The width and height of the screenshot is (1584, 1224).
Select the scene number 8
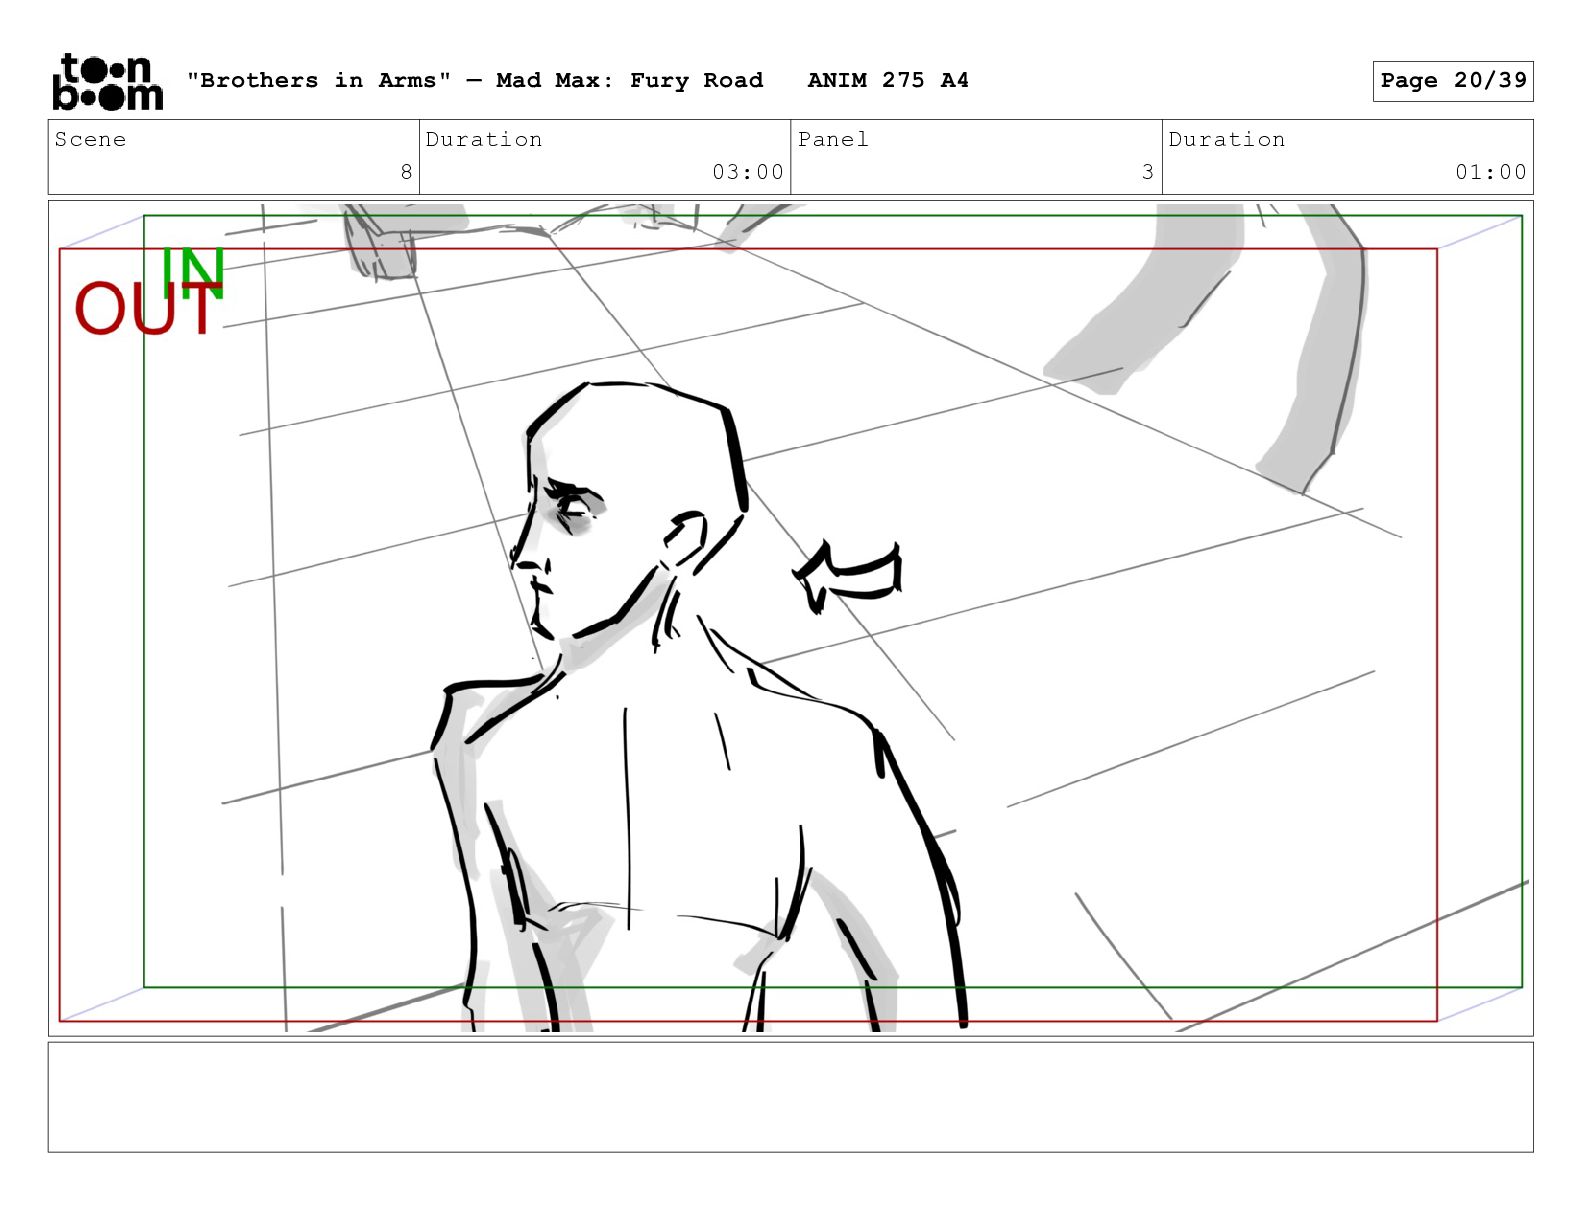406,172
